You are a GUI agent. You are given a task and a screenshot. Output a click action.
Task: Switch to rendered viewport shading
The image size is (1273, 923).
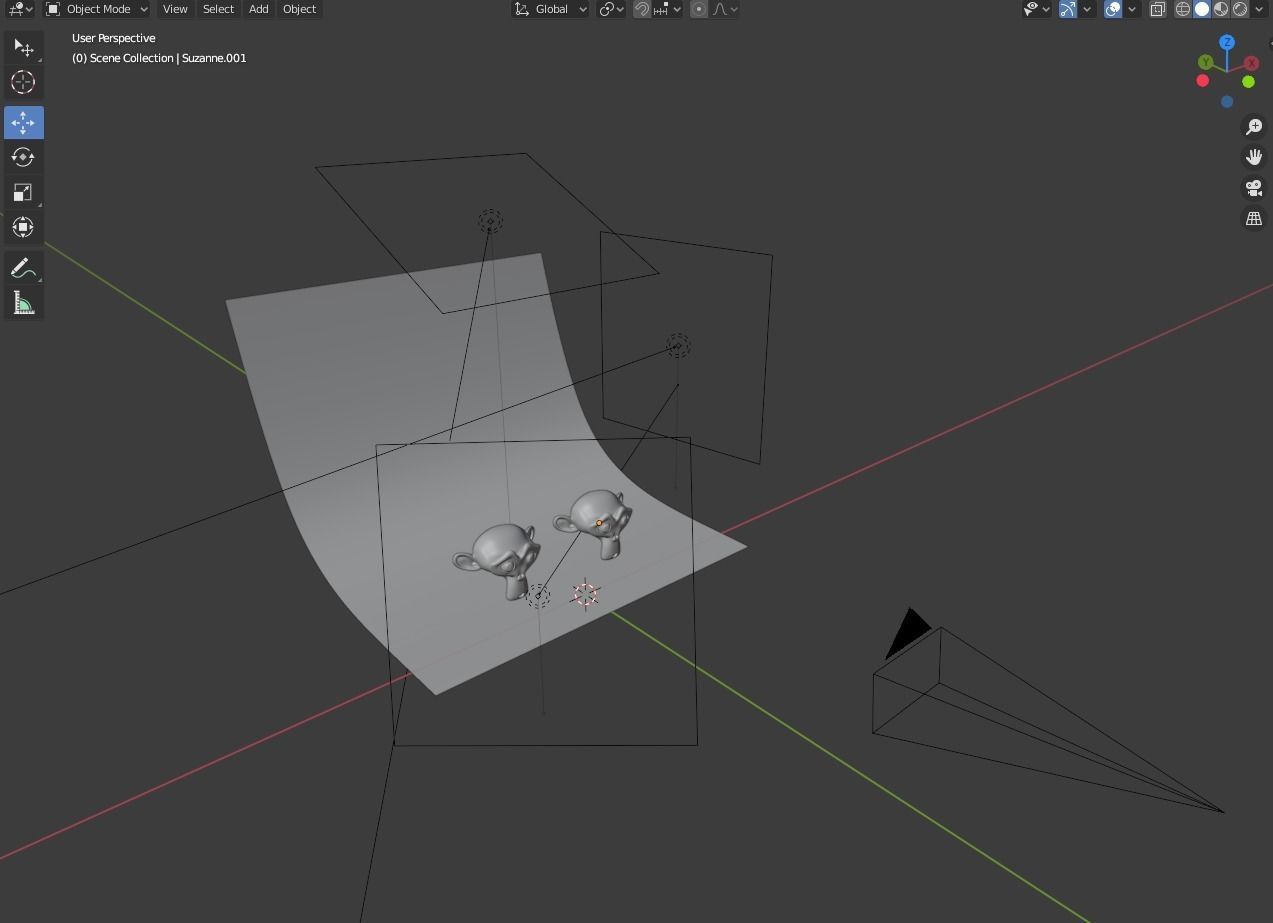(x=1240, y=9)
